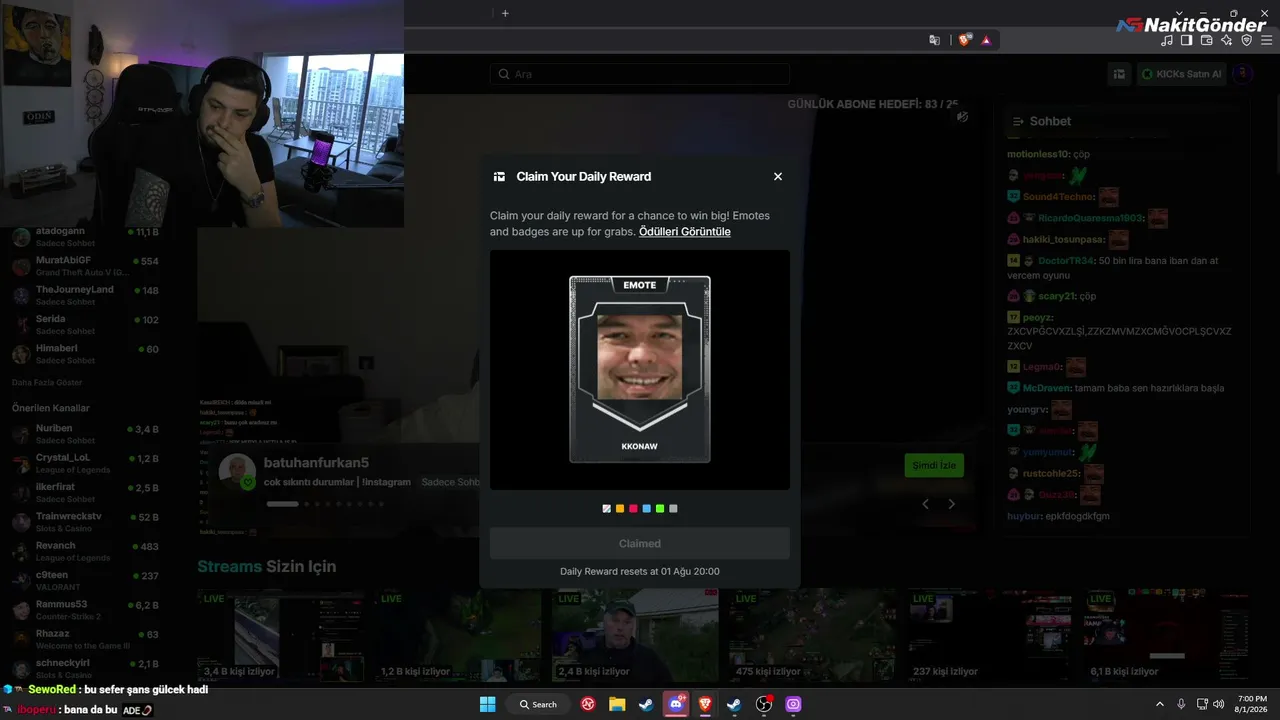This screenshot has height=720, width=1280.
Task: Click the KICKs Satın Al button
Action: point(1182,74)
